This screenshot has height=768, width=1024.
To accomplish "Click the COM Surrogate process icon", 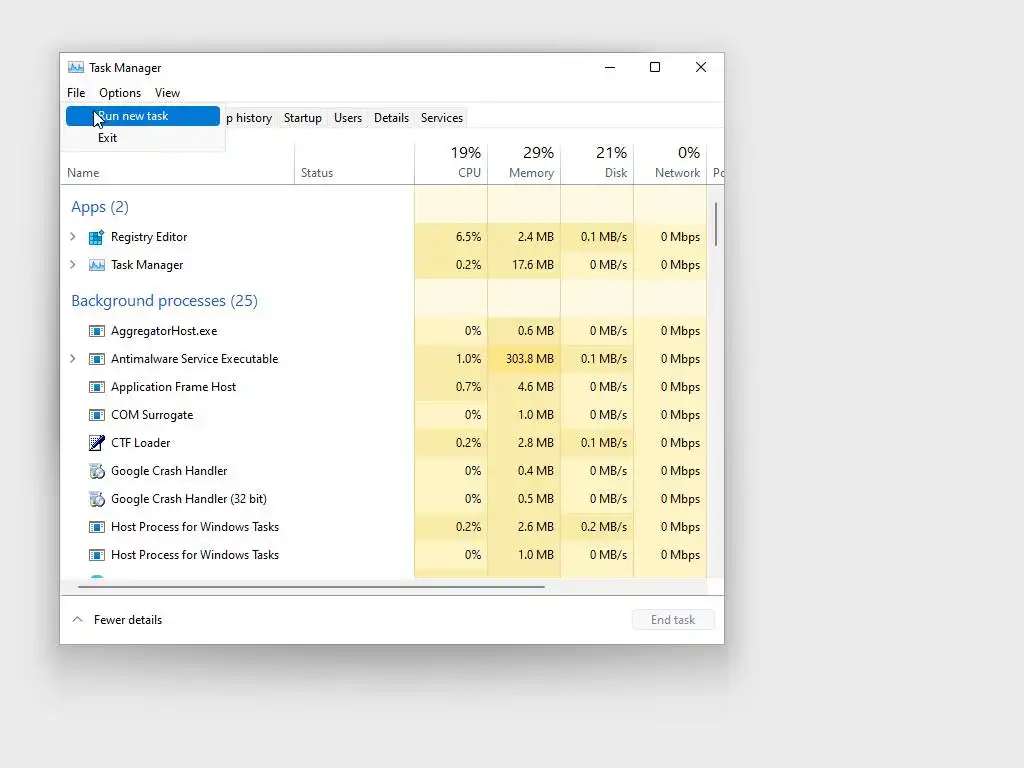I will (x=97, y=415).
